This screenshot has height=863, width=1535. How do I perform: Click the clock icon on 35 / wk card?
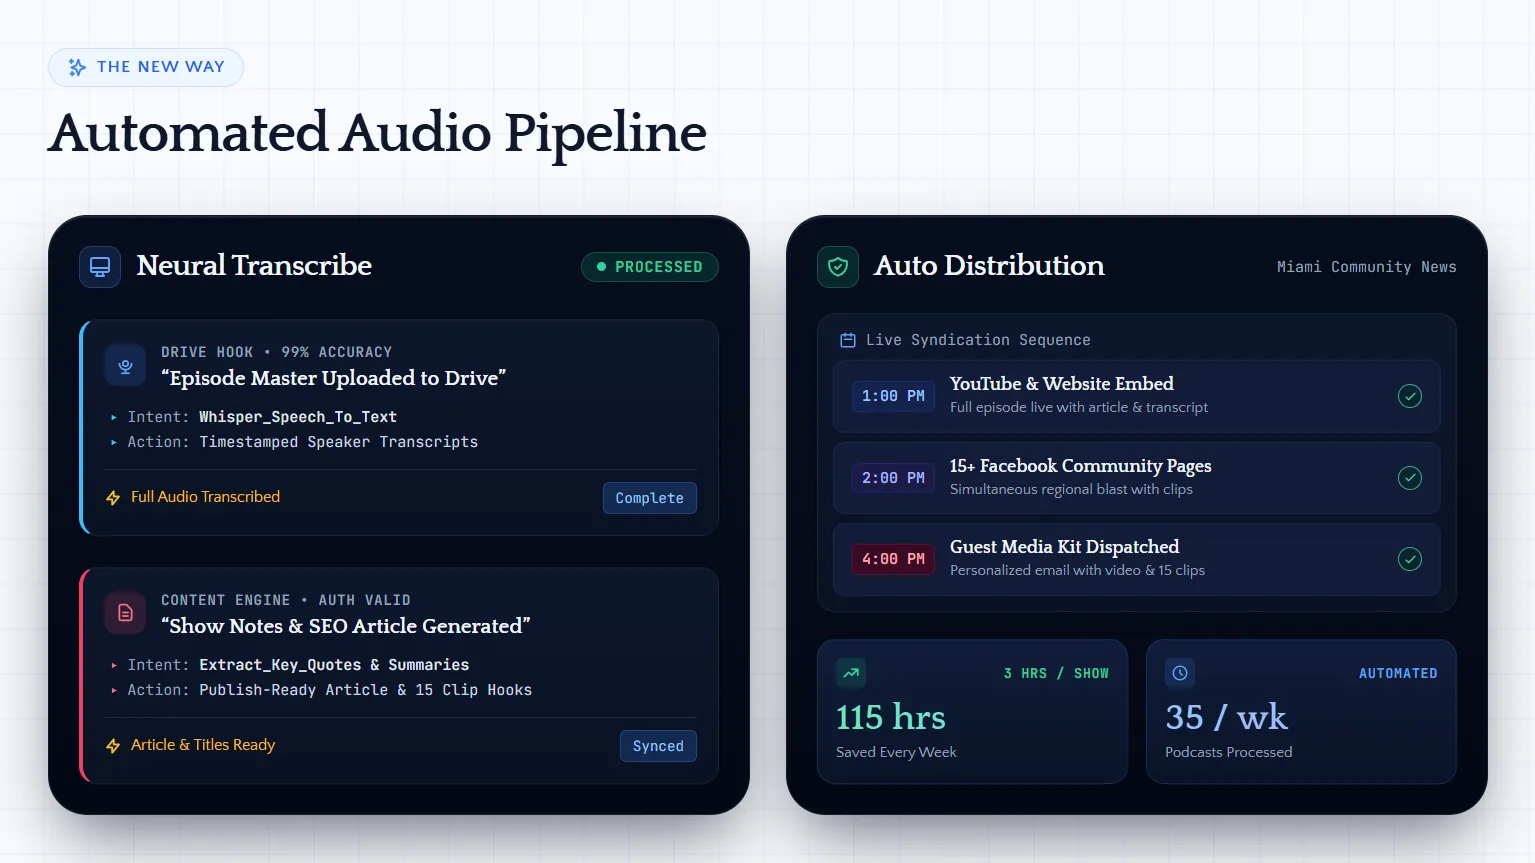coord(1180,673)
